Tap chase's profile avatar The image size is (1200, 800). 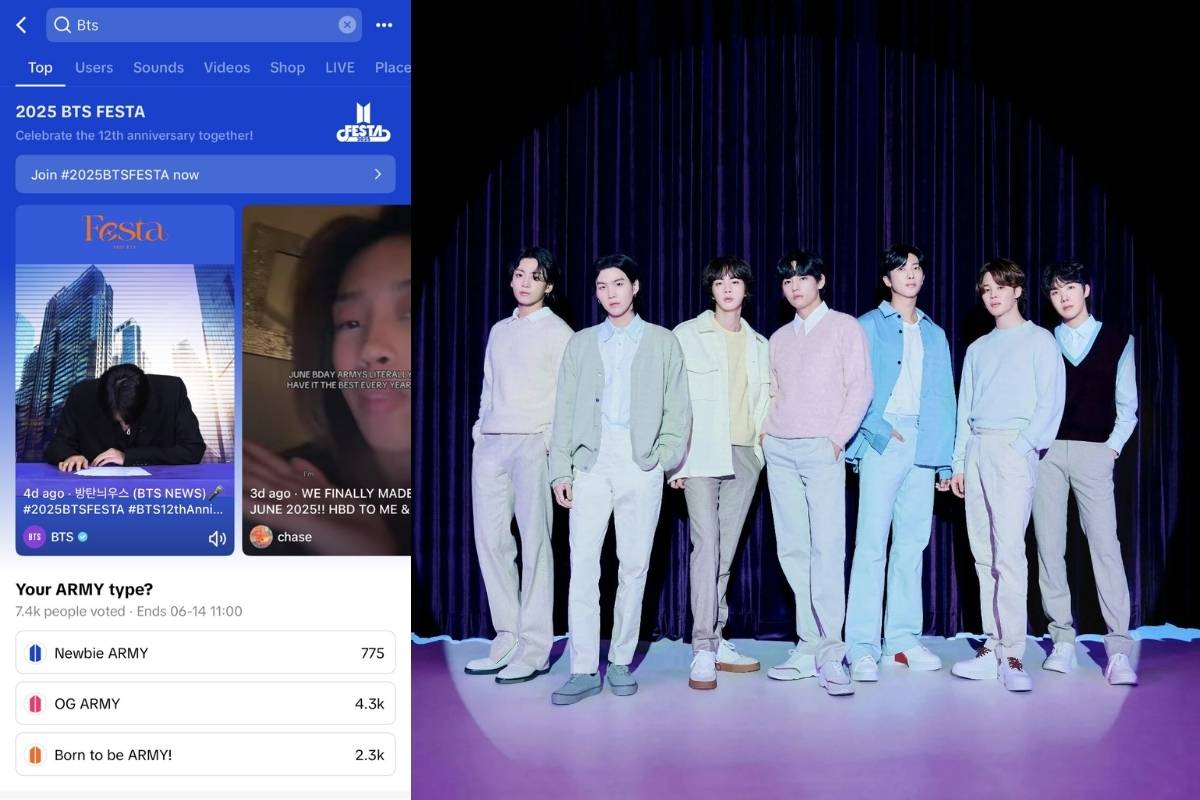pyautogui.click(x=261, y=537)
